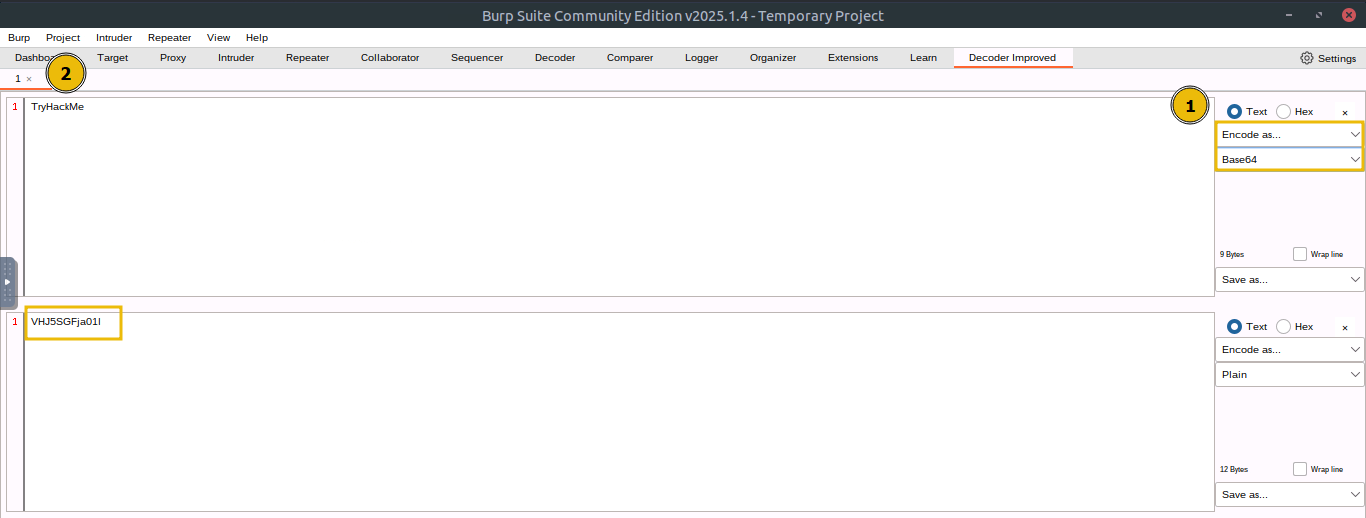Enable Wrap line checkbox in top panel

(x=1300, y=254)
